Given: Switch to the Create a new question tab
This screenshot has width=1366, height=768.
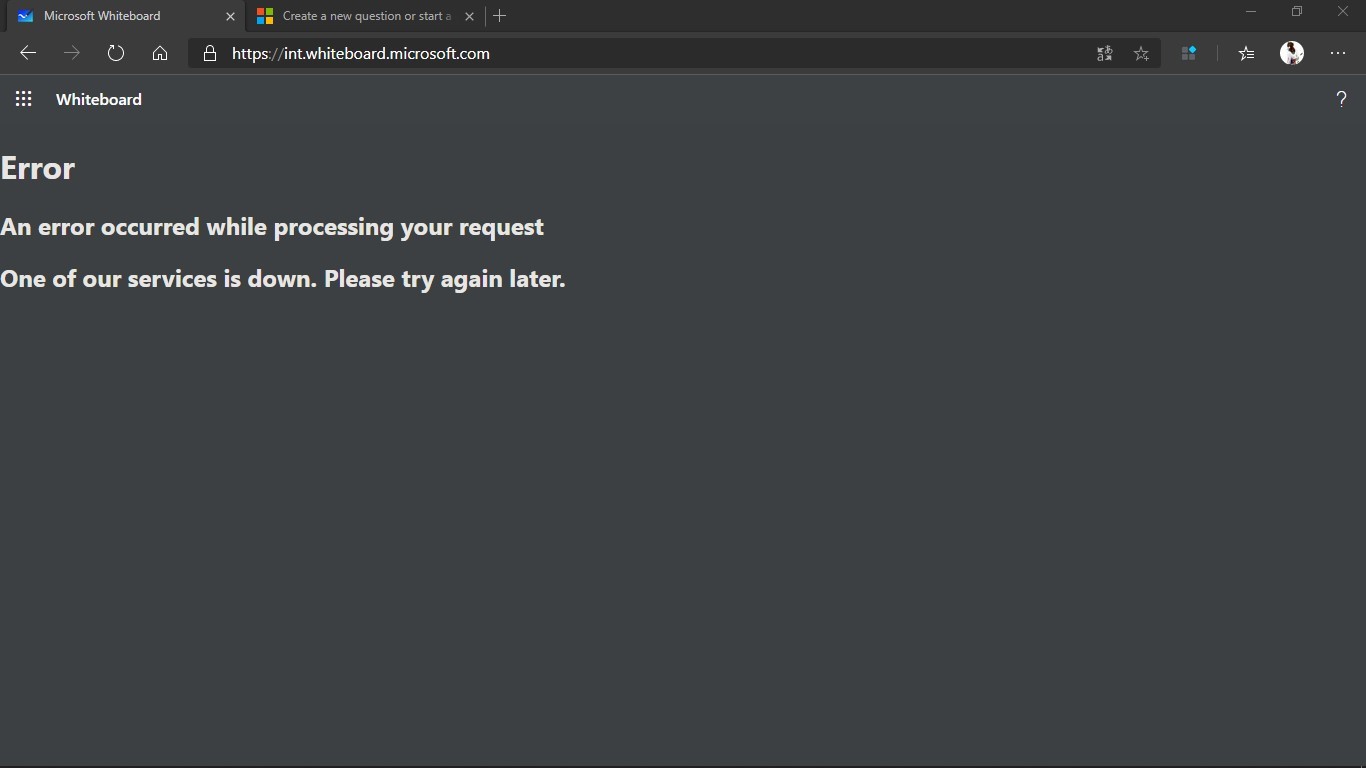Looking at the screenshot, I should [366, 16].
